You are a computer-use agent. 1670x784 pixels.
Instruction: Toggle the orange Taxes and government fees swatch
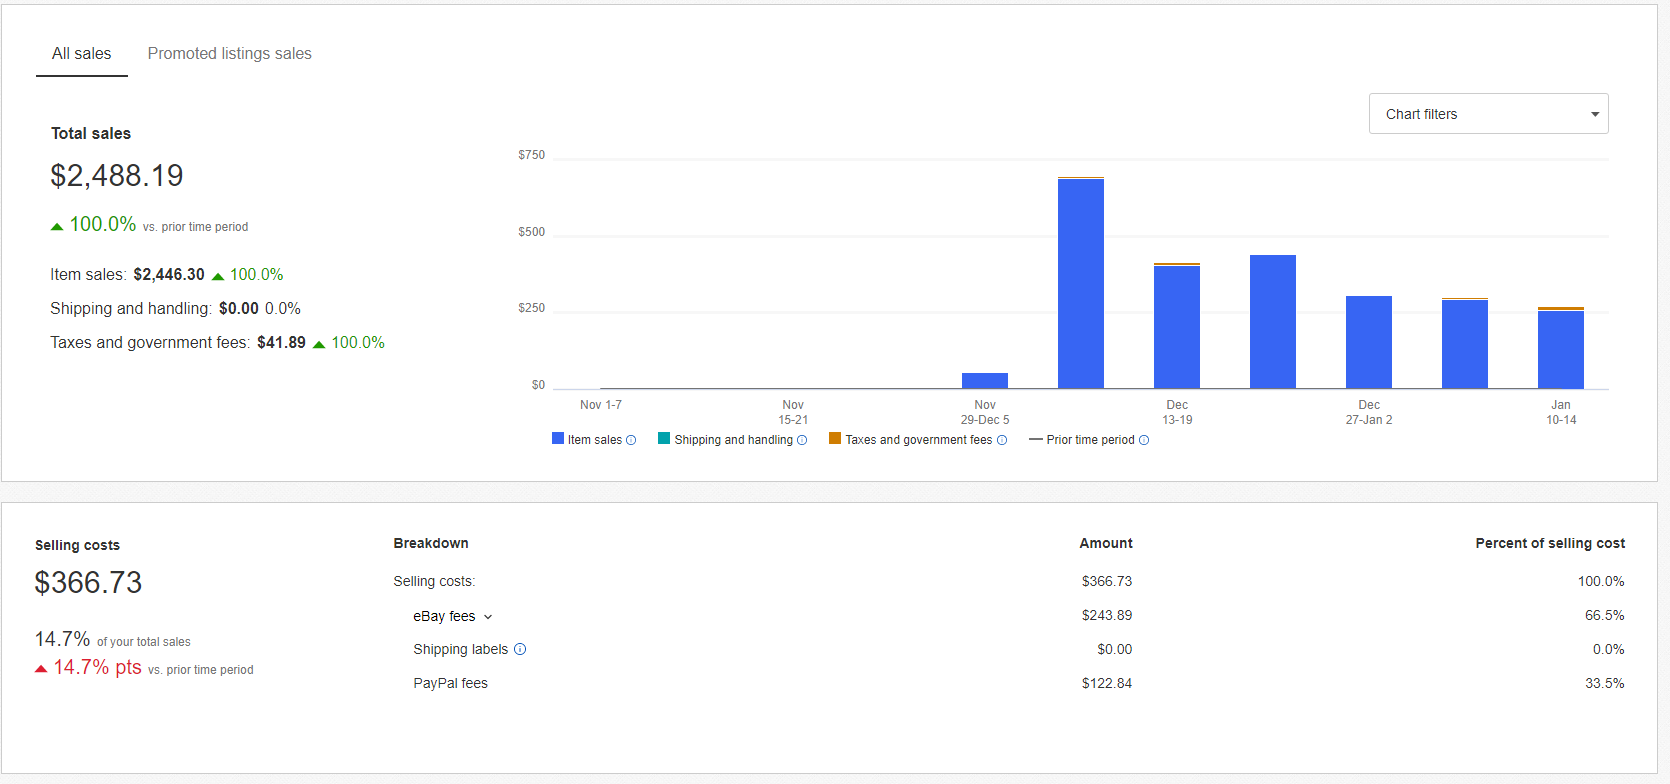[x=835, y=438]
